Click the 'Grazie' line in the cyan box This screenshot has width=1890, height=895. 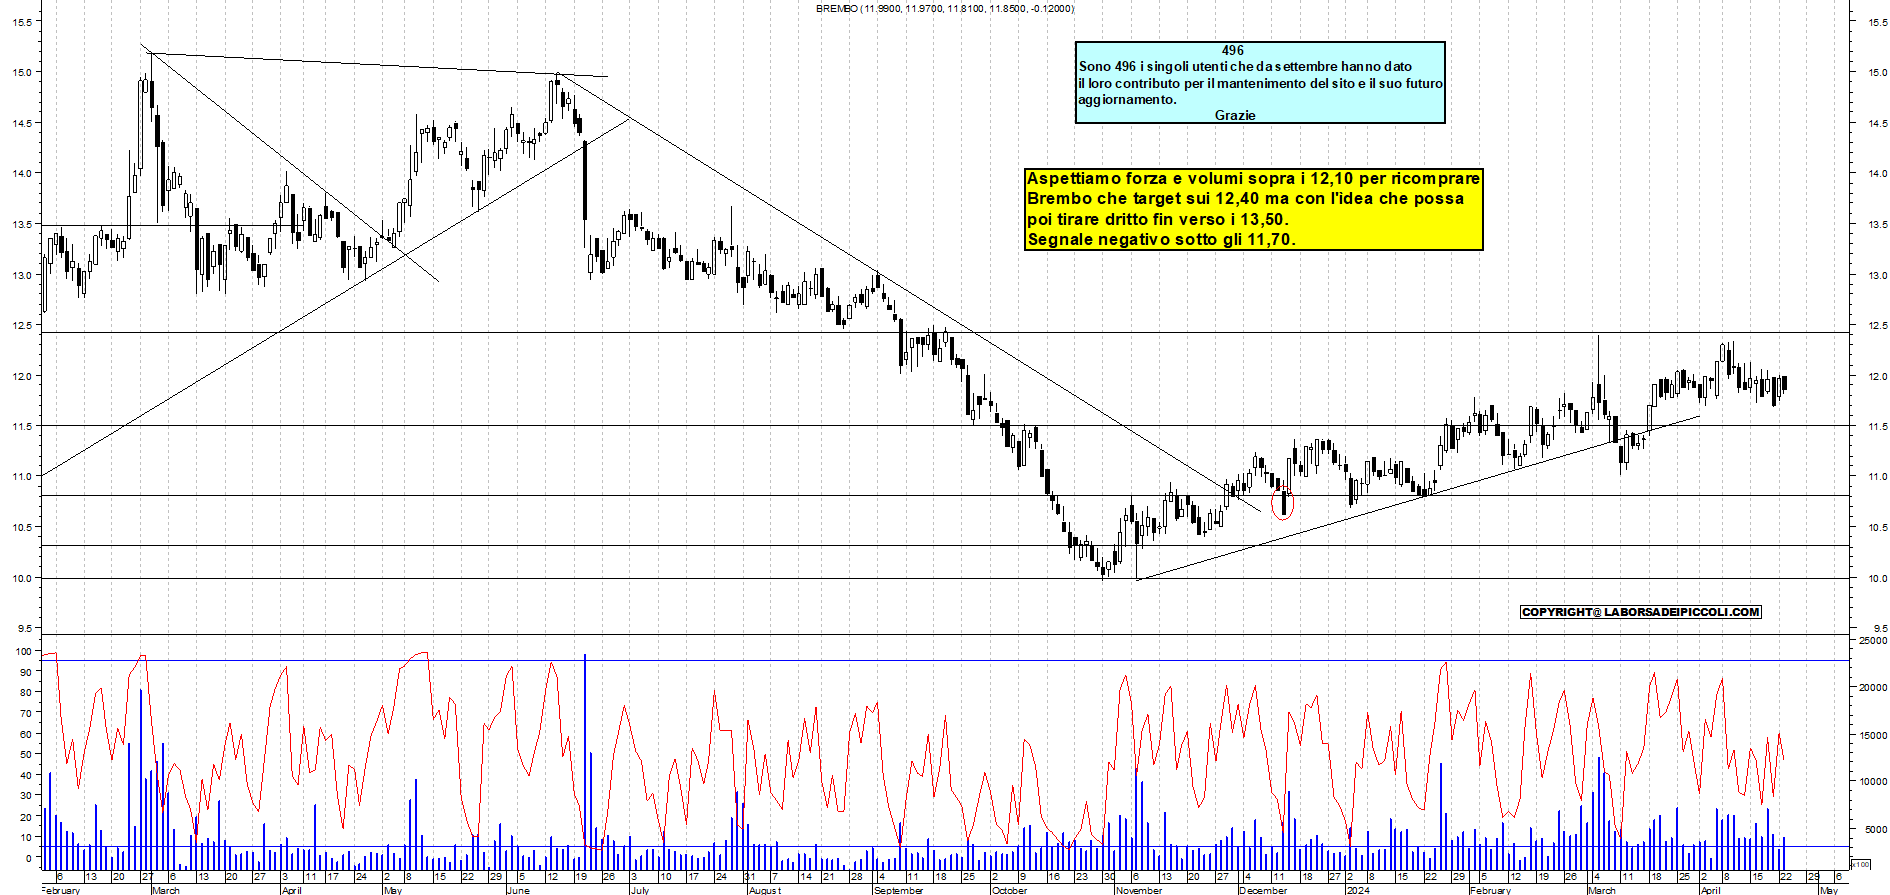pyautogui.click(x=1235, y=115)
